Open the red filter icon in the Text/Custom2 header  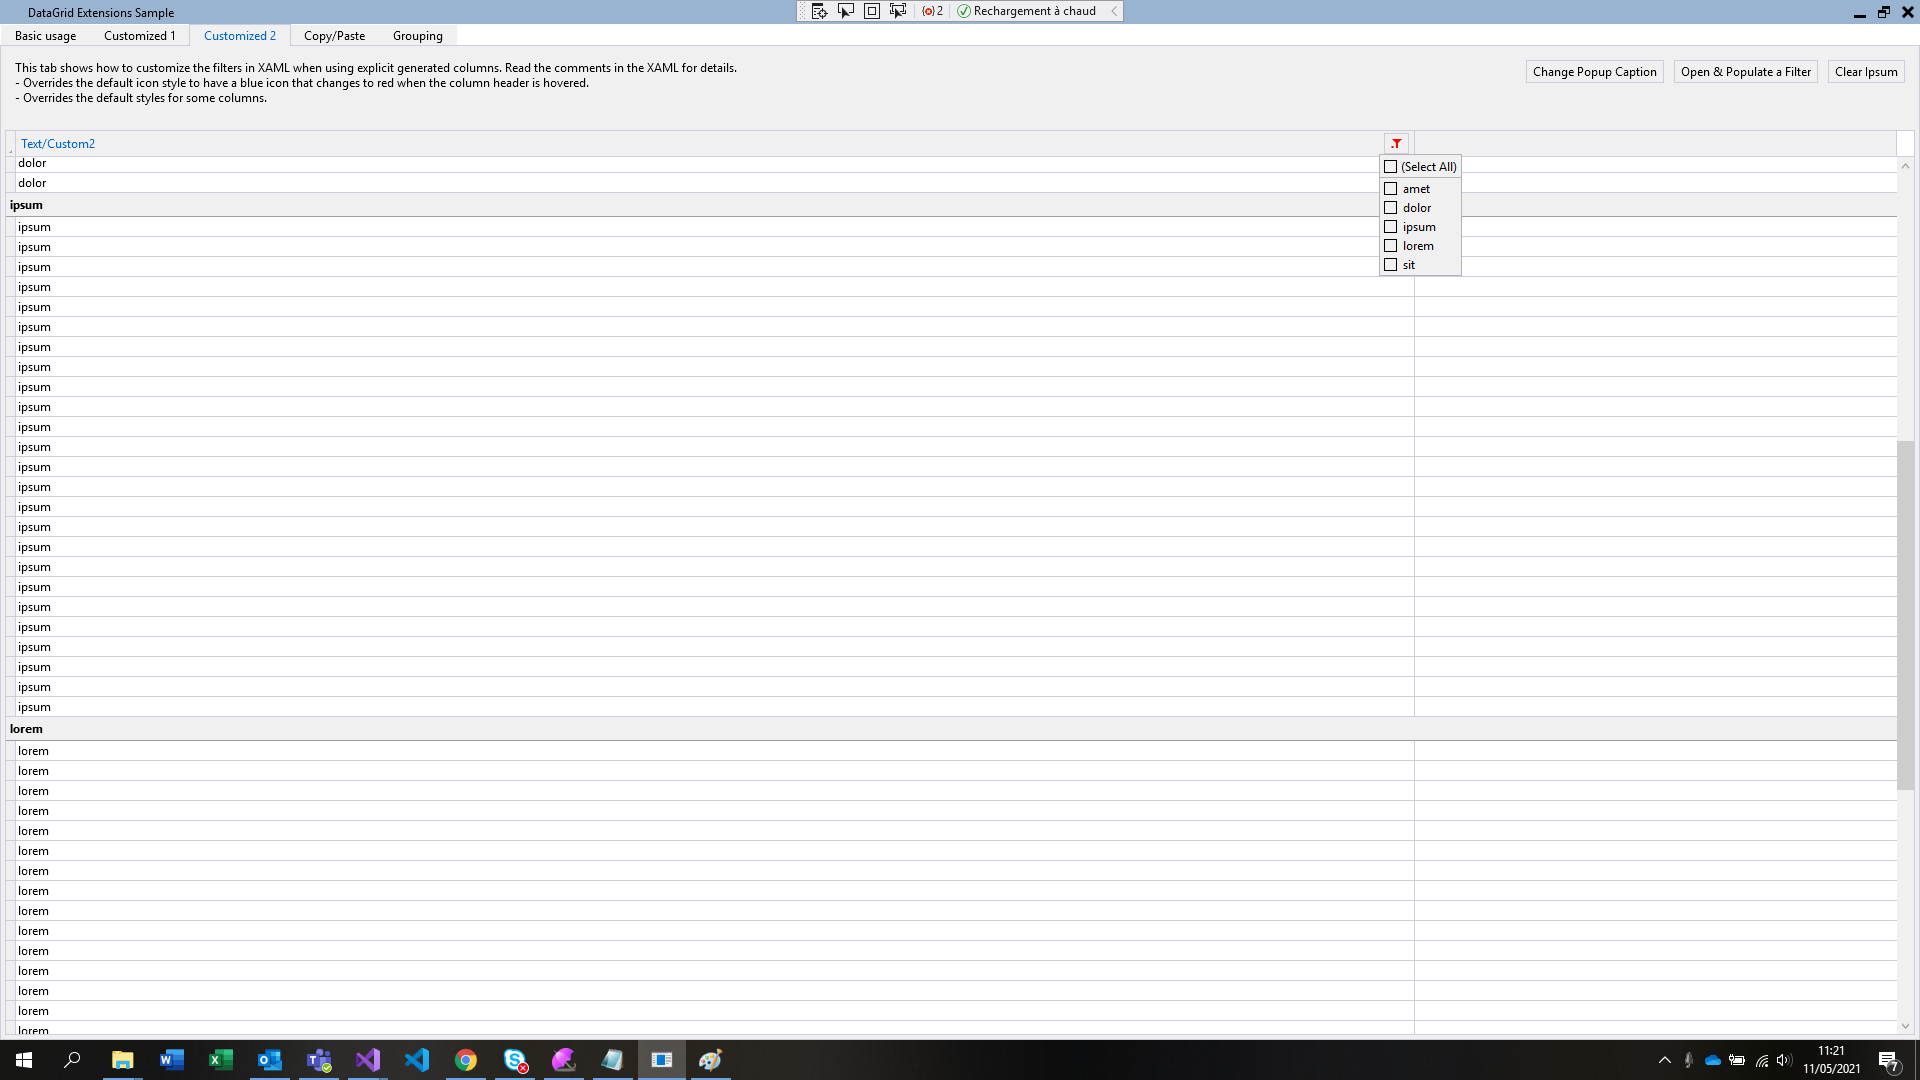pos(1396,144)
